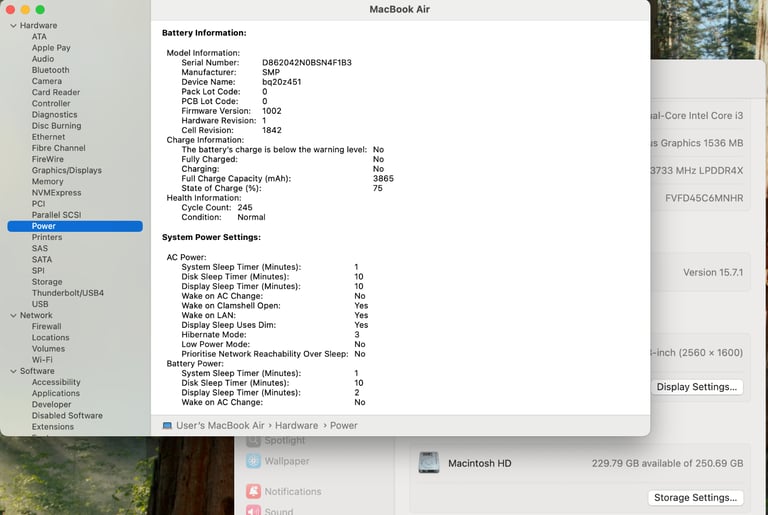Image resolution: width=768 pixels, height=515 pixels.
Task: Choose Controller in the Hardware list
Action: pos(51,104)
